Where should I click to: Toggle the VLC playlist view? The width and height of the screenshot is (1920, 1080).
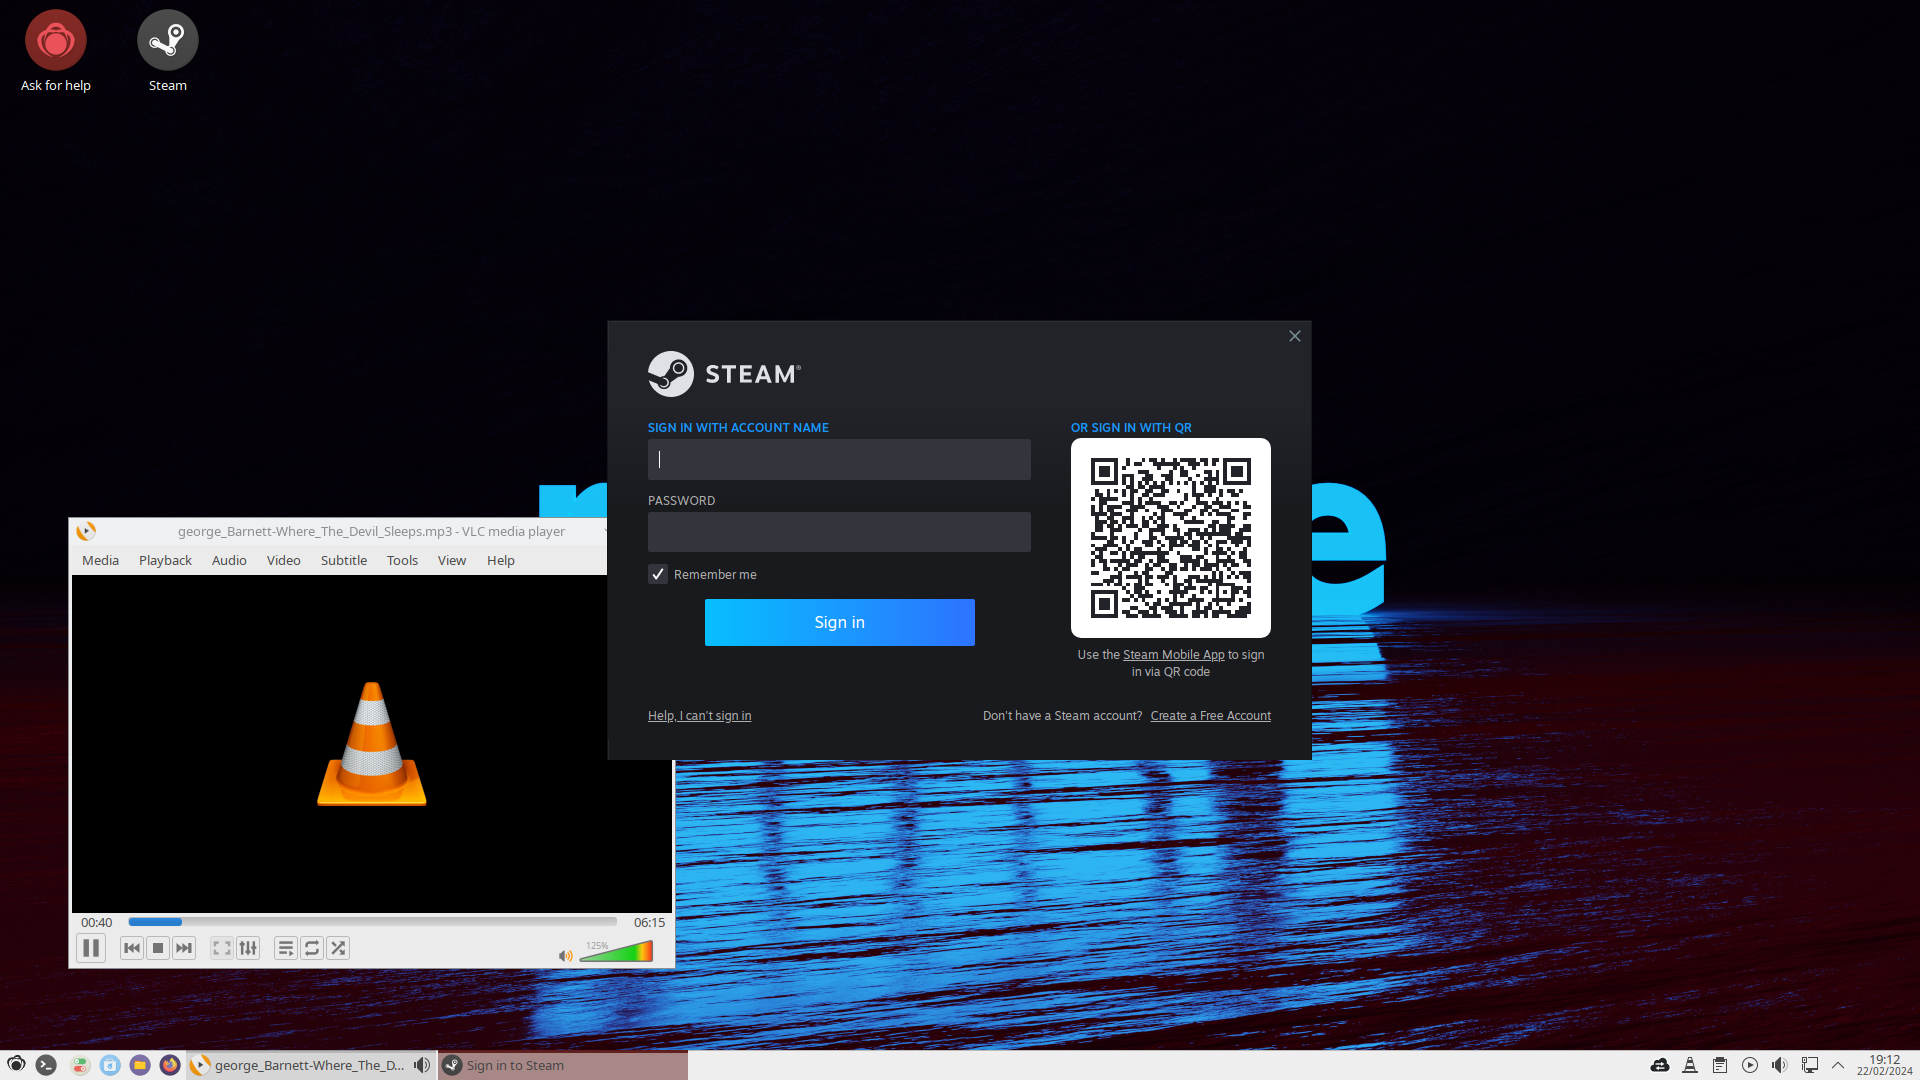(x=286, y=948)
